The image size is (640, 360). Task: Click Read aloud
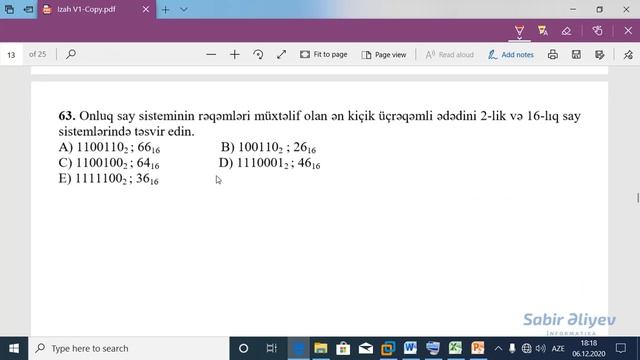point(449,54)
